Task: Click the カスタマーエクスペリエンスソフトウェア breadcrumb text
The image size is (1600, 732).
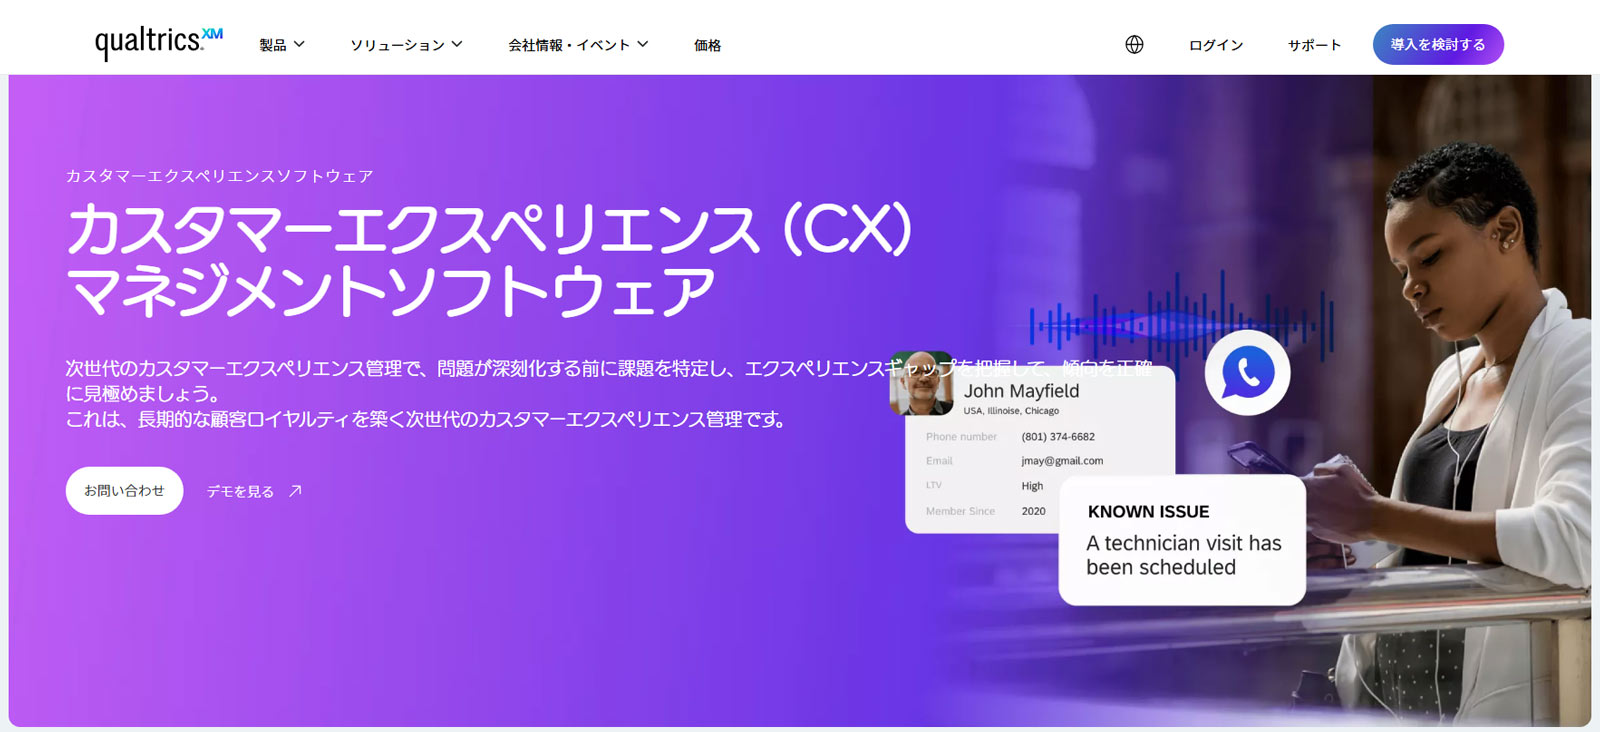Action: coord(219,176)
